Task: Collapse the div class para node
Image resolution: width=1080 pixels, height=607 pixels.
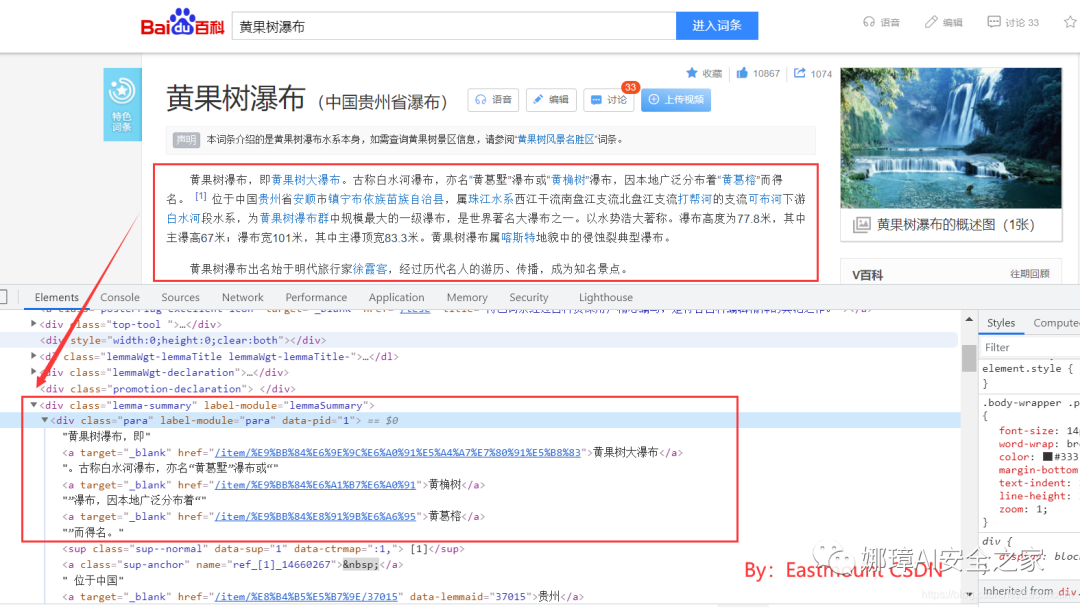Action: pos(45,420)
